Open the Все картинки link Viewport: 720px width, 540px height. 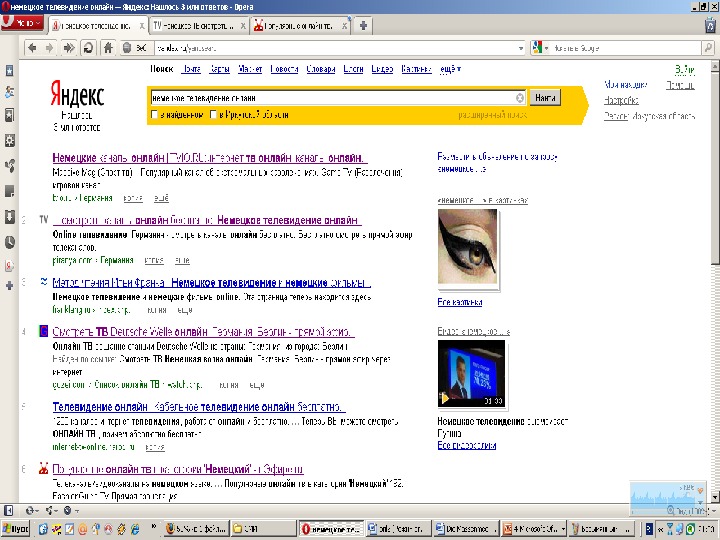click(x=460, y=302)
